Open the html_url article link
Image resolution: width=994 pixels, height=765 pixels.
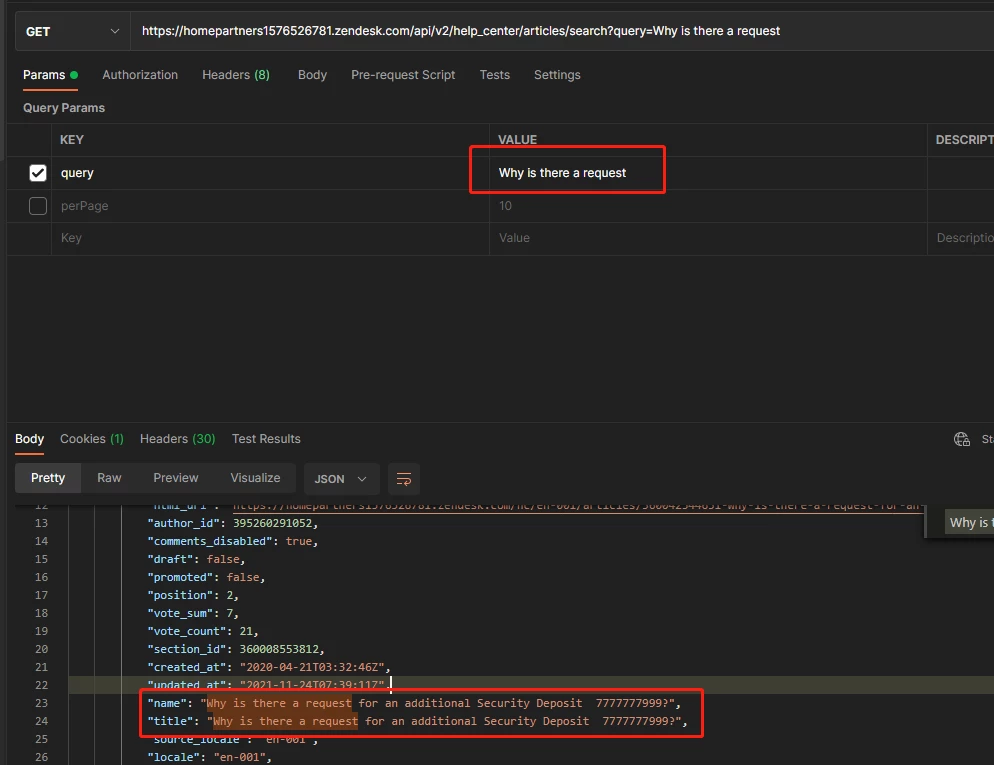(577, 506)
